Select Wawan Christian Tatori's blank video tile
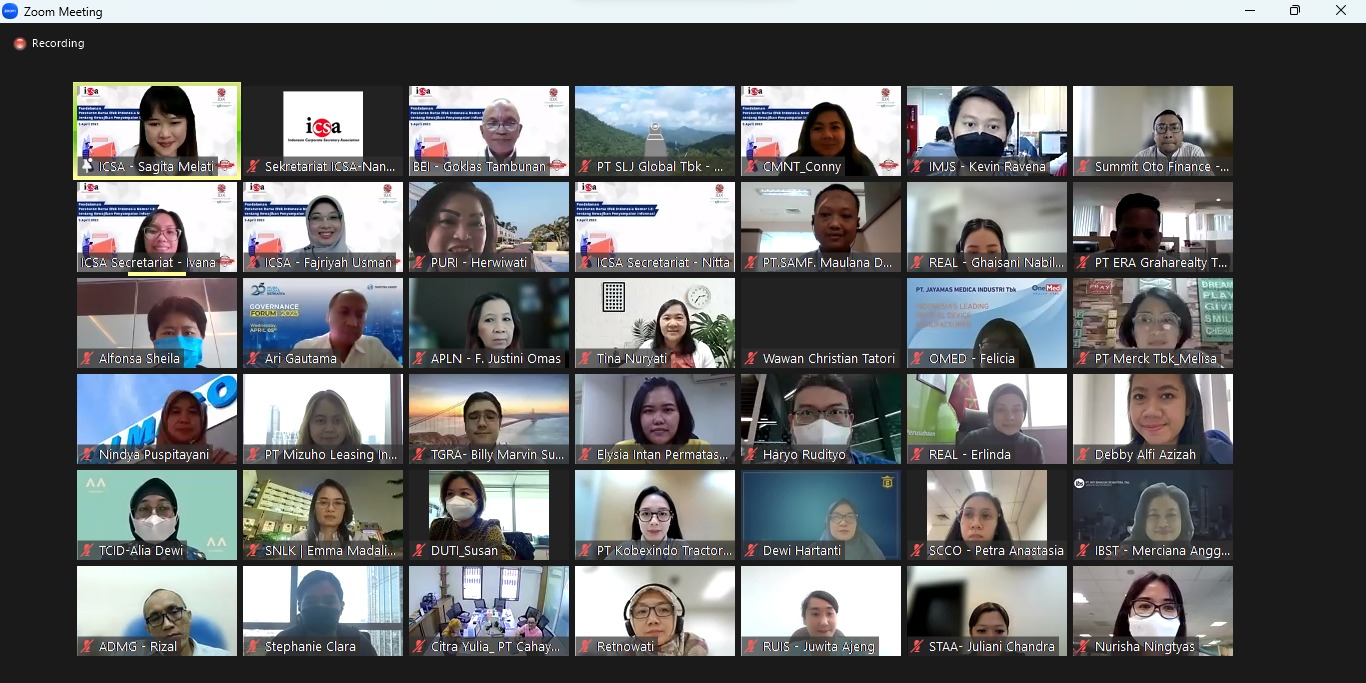This screenshot has width=1366, height=683. coord(821,317)
